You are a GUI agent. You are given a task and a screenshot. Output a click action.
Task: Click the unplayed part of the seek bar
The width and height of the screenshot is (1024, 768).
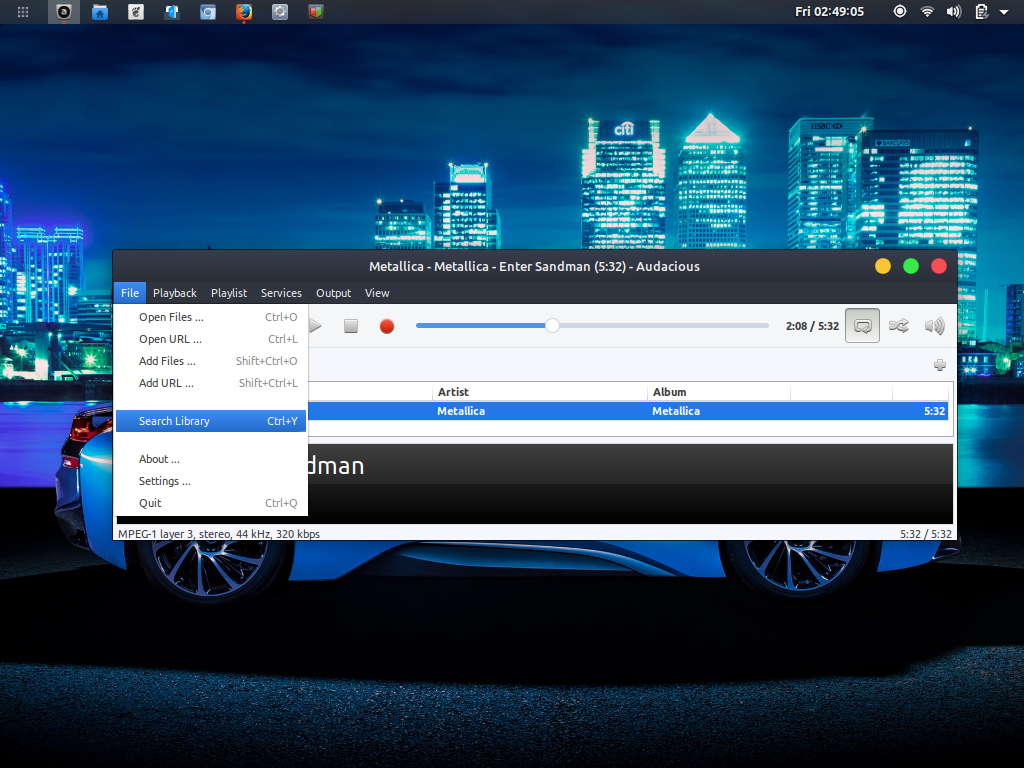click(664, 325)
